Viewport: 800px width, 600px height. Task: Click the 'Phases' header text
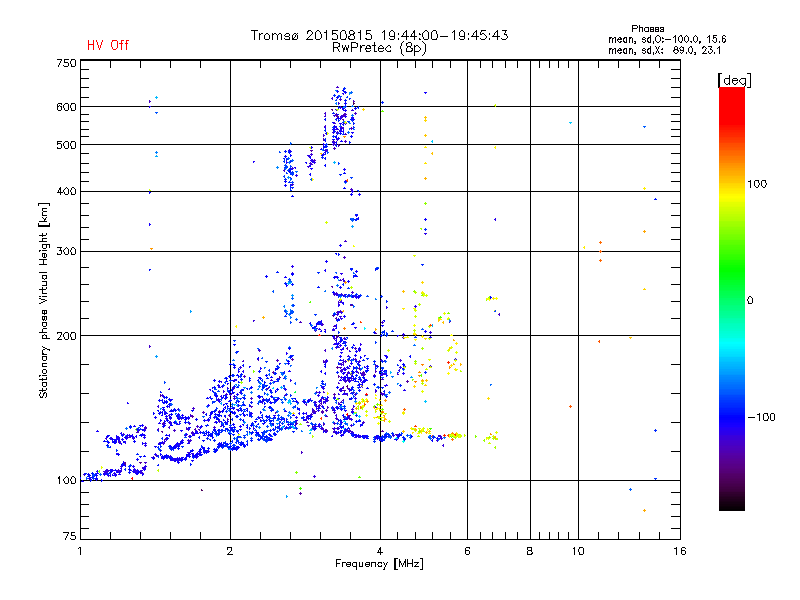point(647,29)
